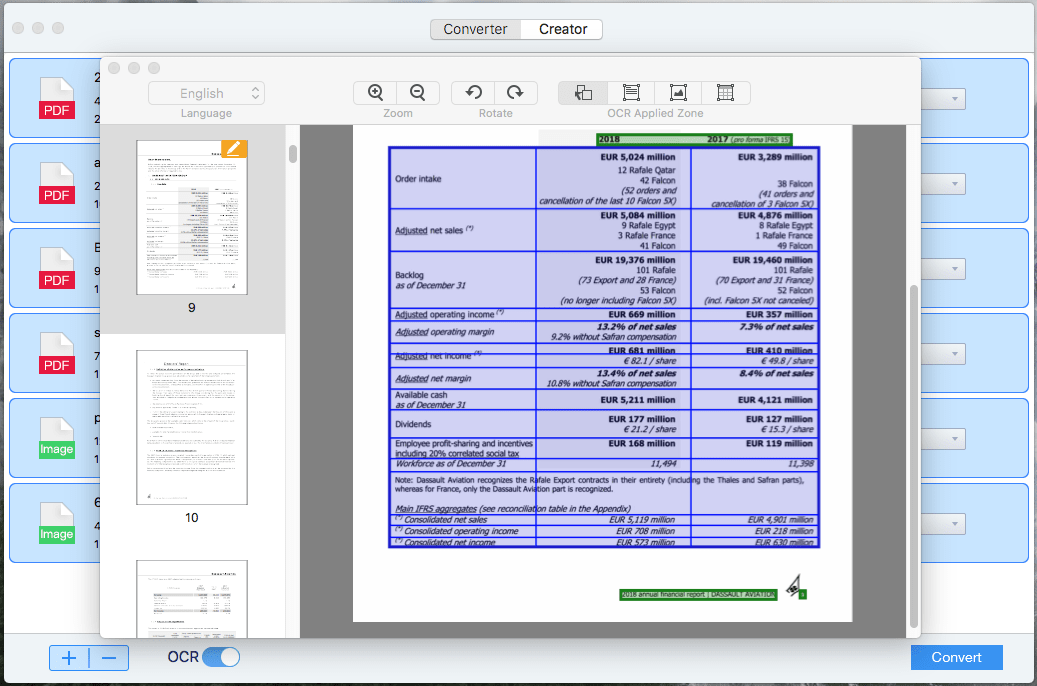Click the pencil edit icon on page 9 thumbnail
The height and width of the screenshot is (686, 1037).
coord(234,147)
